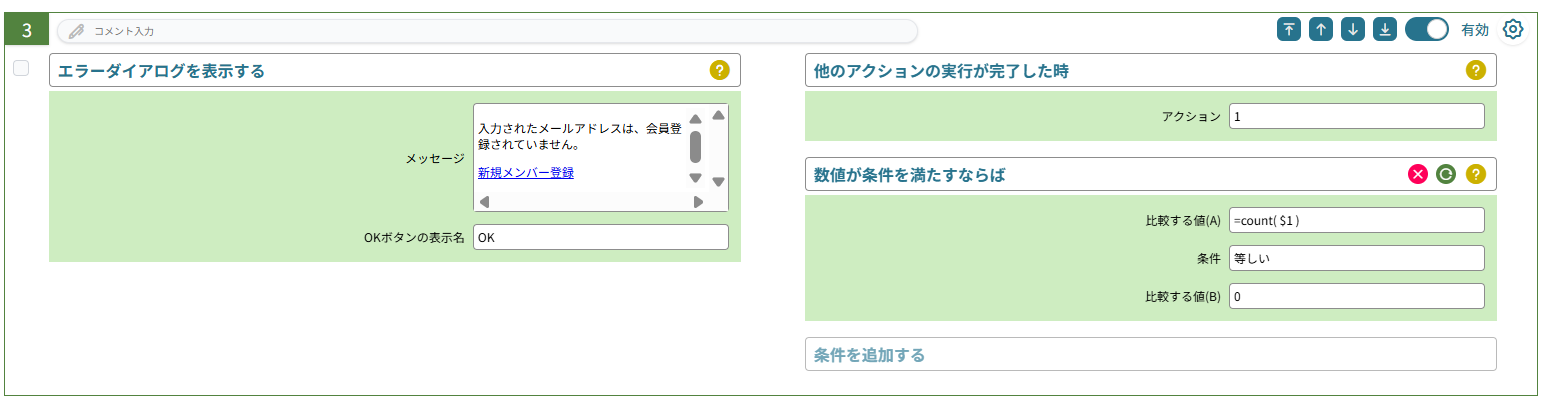Screen dimensions: 1547x405
Task: Open settings gear for action 3
Action: (1513, 30)
